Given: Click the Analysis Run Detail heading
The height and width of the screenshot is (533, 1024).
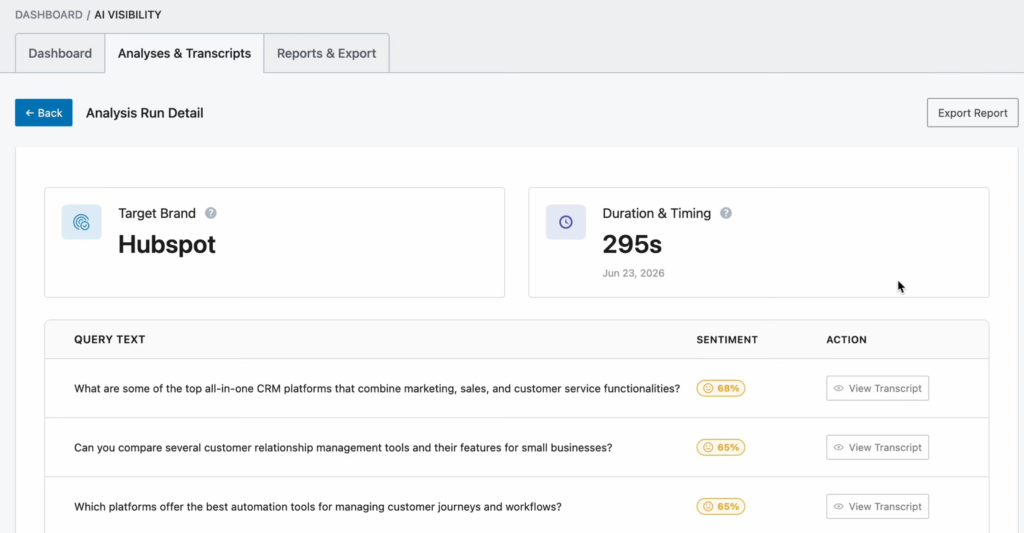Looking at the screenshot, I should coord(144,113).
